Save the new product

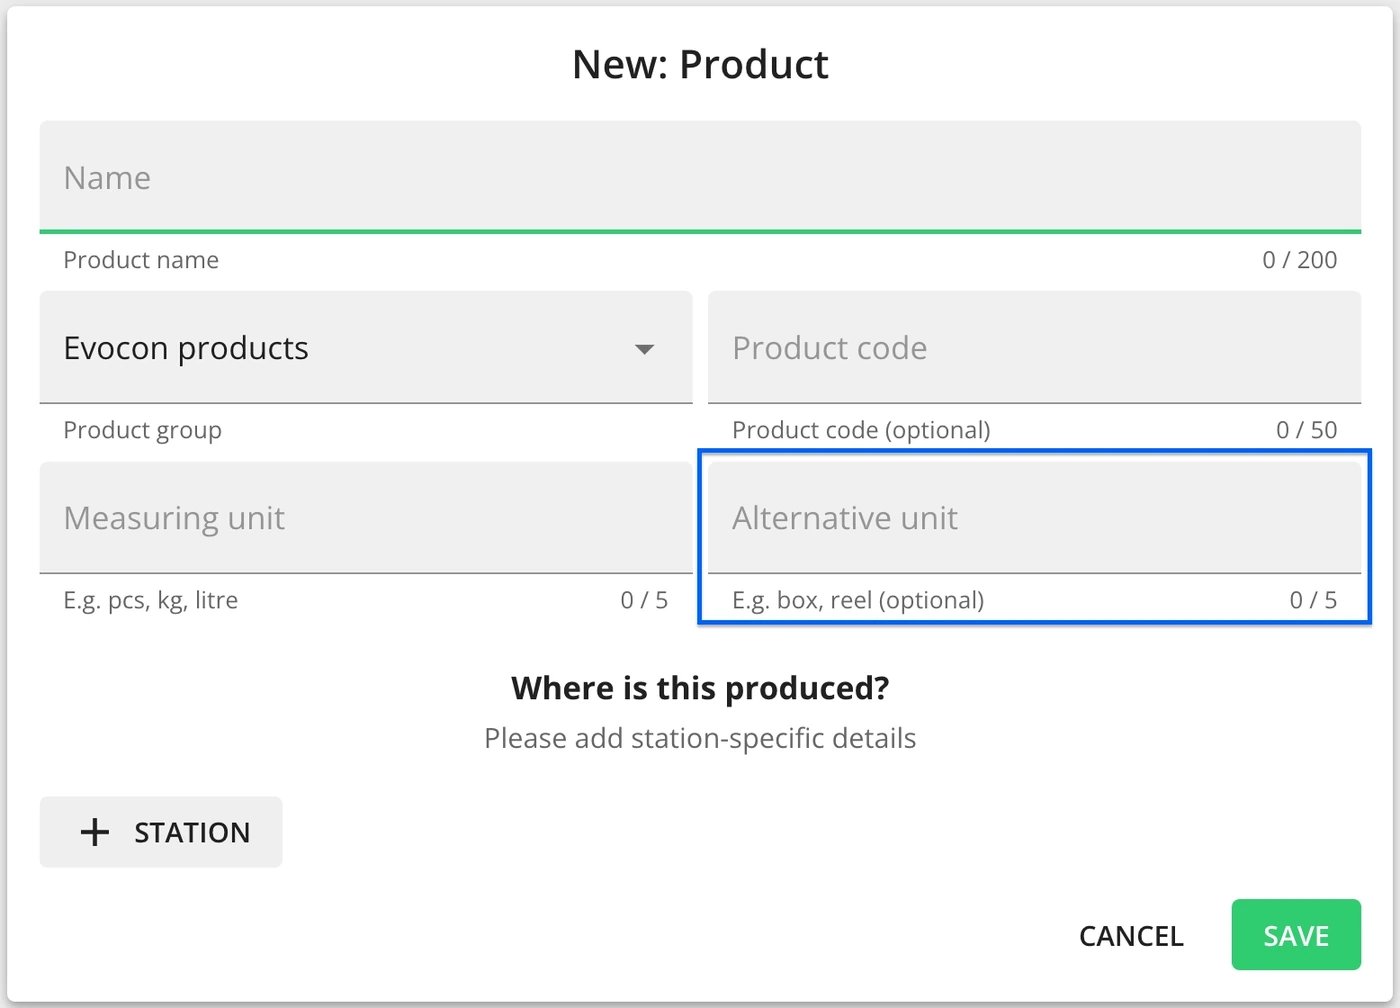[1296, 935]
